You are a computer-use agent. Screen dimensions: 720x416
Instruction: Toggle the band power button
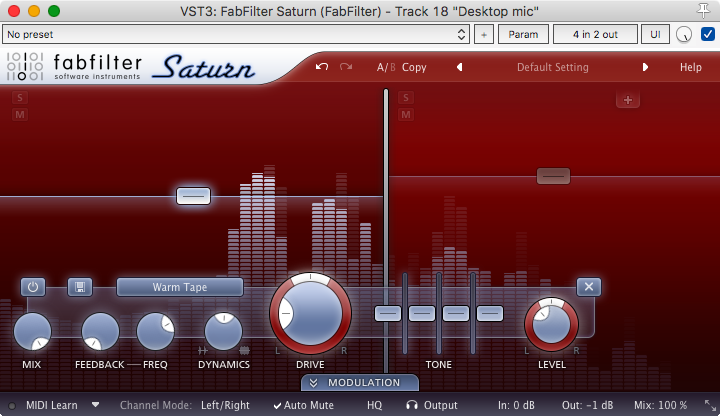click(x=33, y=287)
